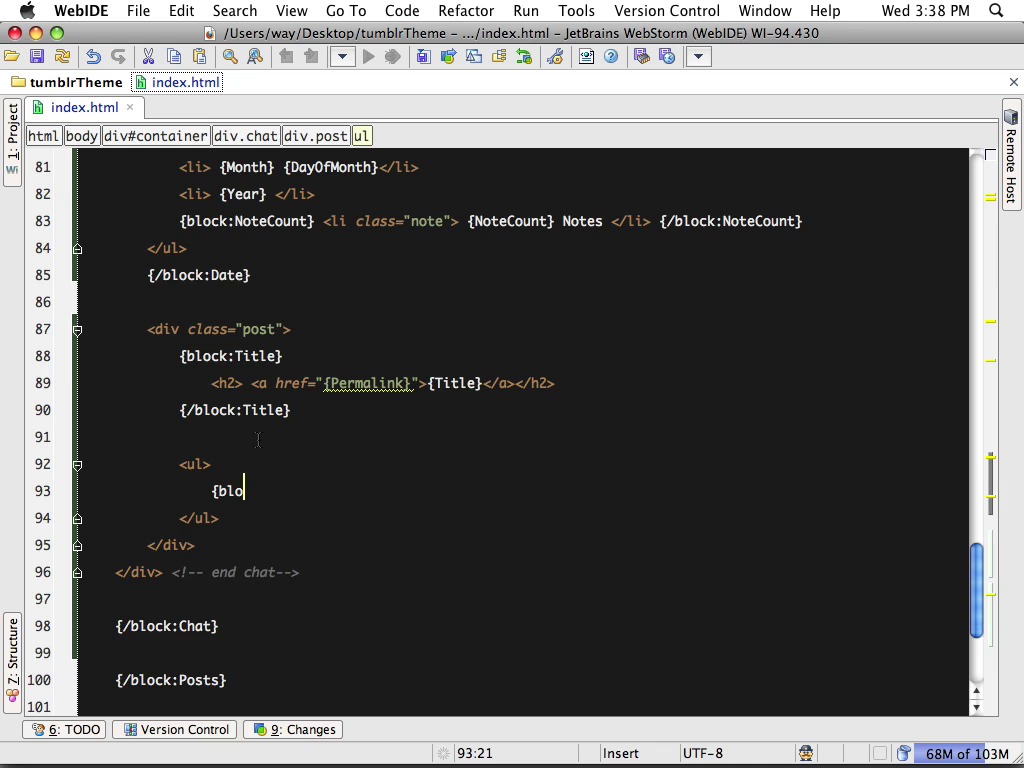Select the div.post breadcrumb
Viewport: 1024px width, 768px height.
click(316, 136)
